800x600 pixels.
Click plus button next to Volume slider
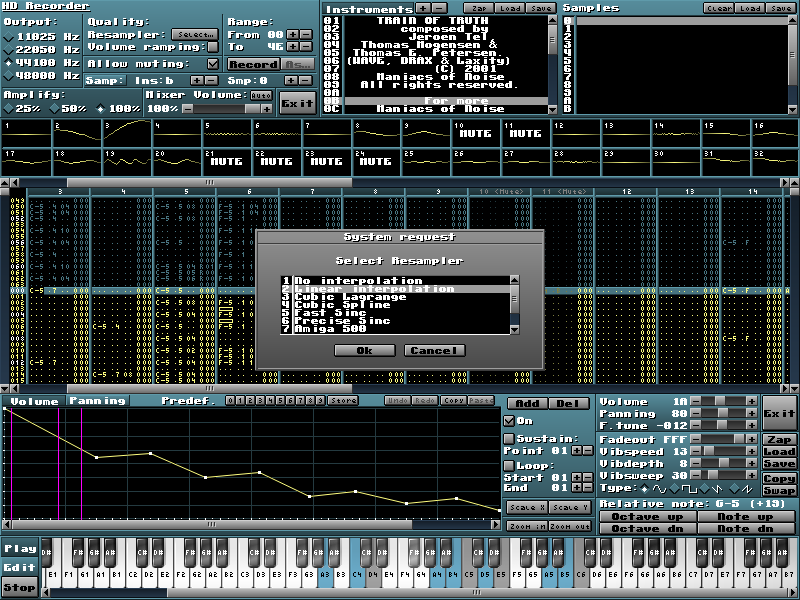751,401
